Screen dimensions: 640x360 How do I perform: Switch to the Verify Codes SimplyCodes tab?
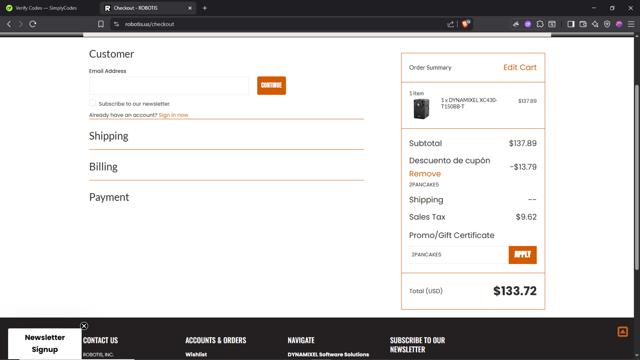click(46, 8)
